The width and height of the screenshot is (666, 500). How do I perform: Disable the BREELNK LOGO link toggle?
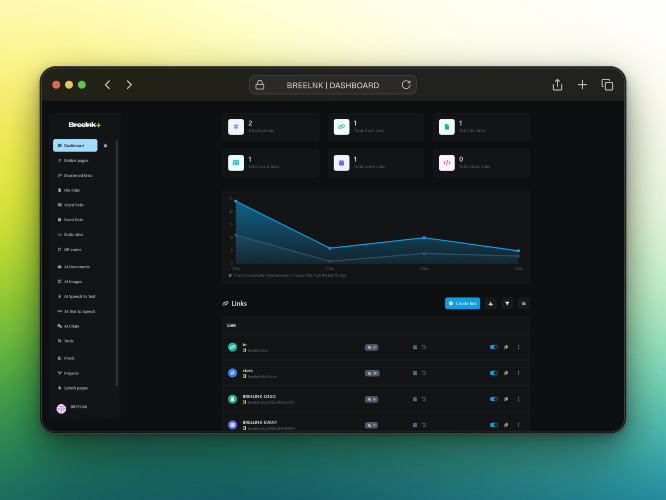494,399
